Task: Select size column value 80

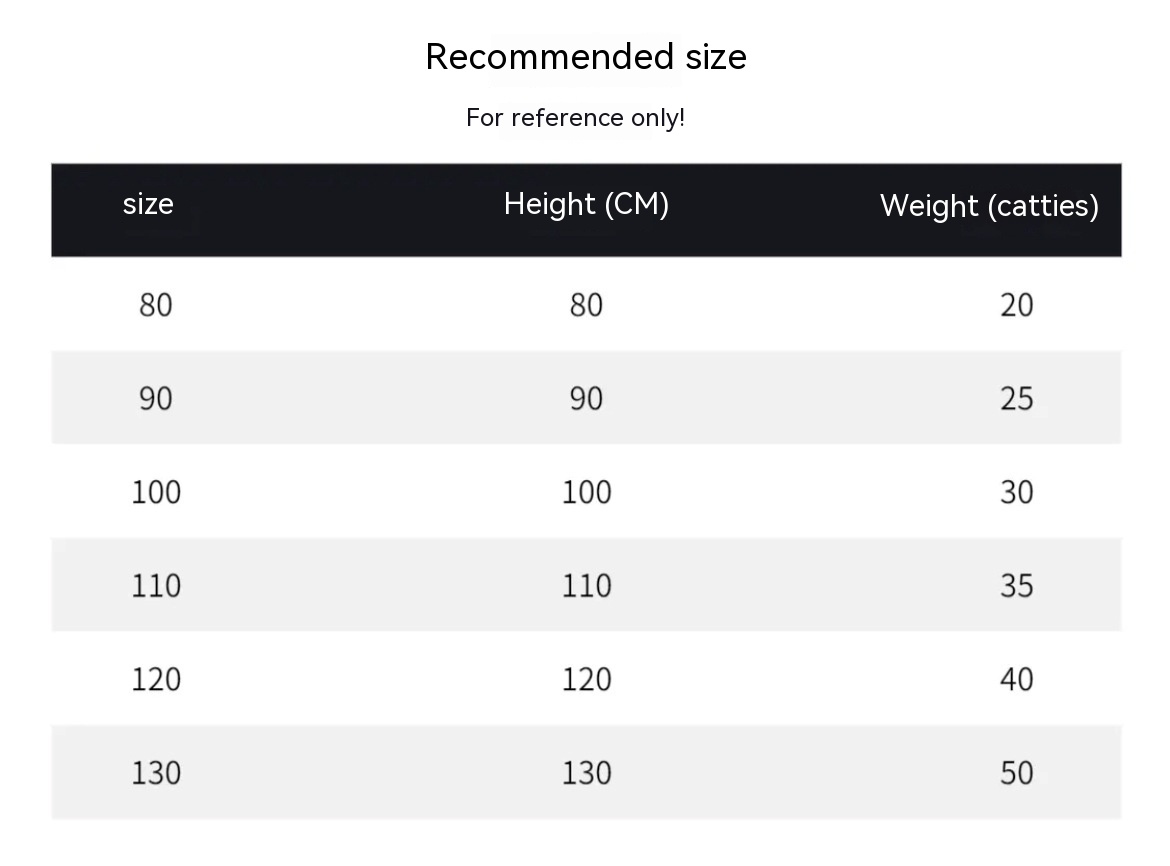Action: 156,305
